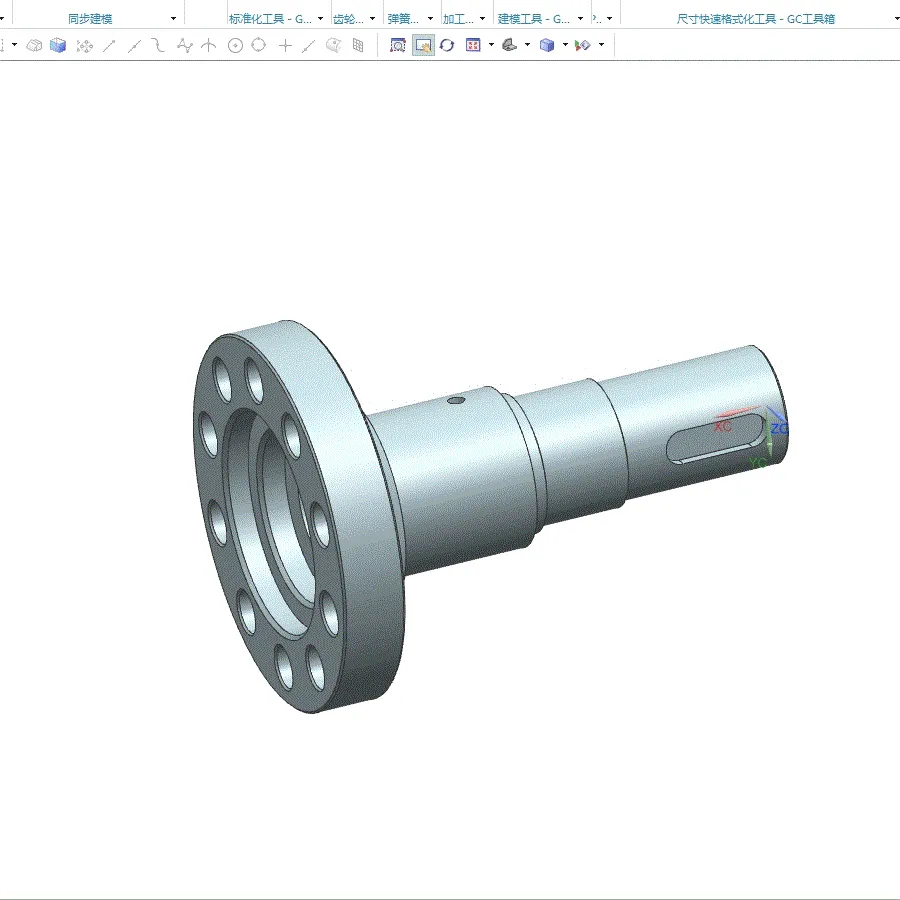Enable the point-on-face snap icon
This screenshot has width=900, height=900.
tap(333, 45)
